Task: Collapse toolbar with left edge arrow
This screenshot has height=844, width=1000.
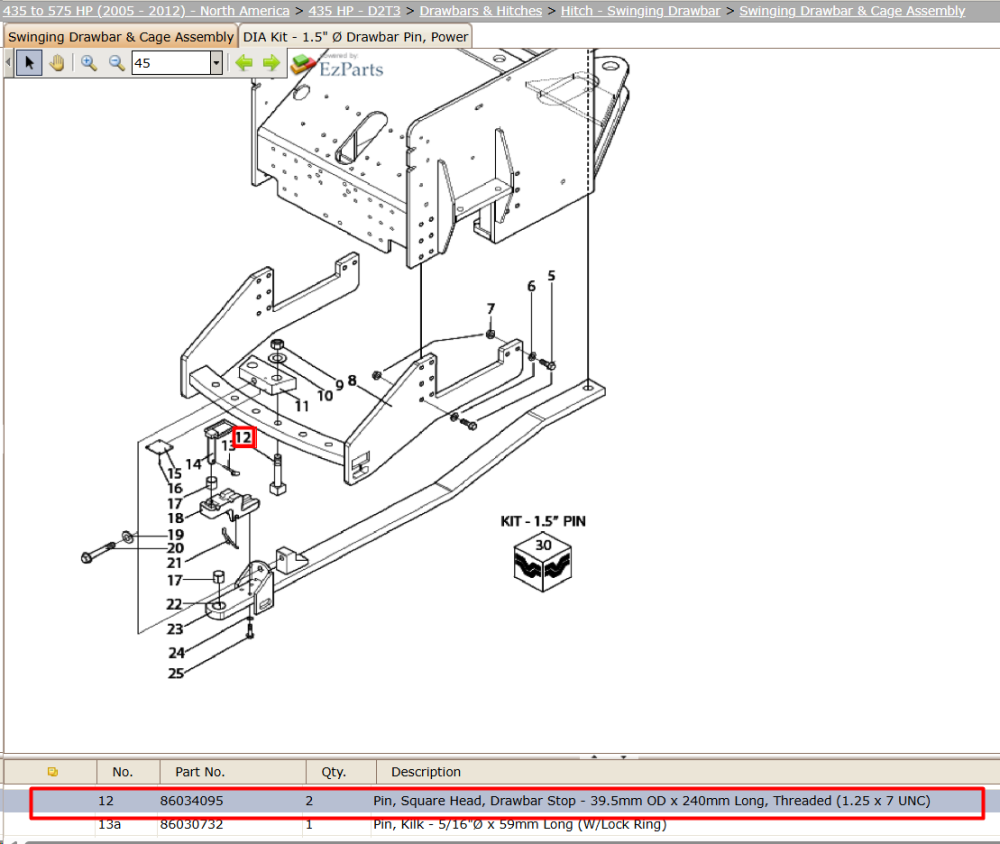Action: point(8,63)
